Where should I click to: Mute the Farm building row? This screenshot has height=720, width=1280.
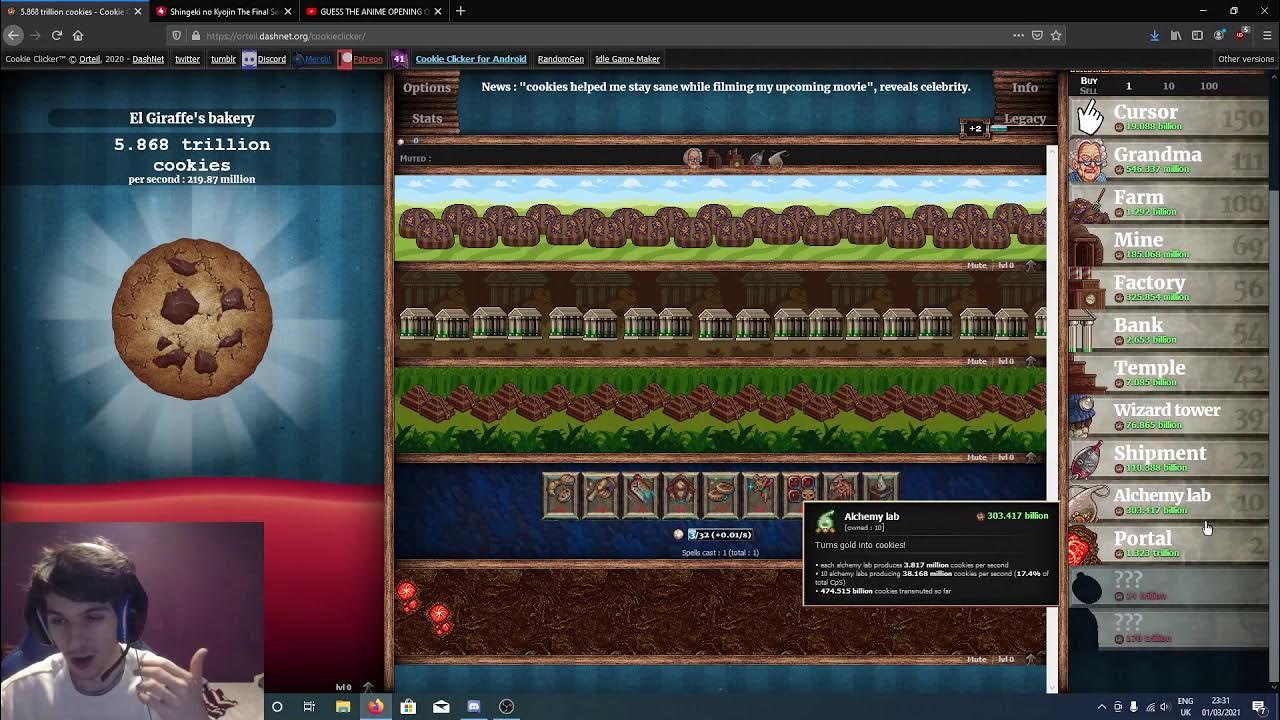(x=976, y=266)
